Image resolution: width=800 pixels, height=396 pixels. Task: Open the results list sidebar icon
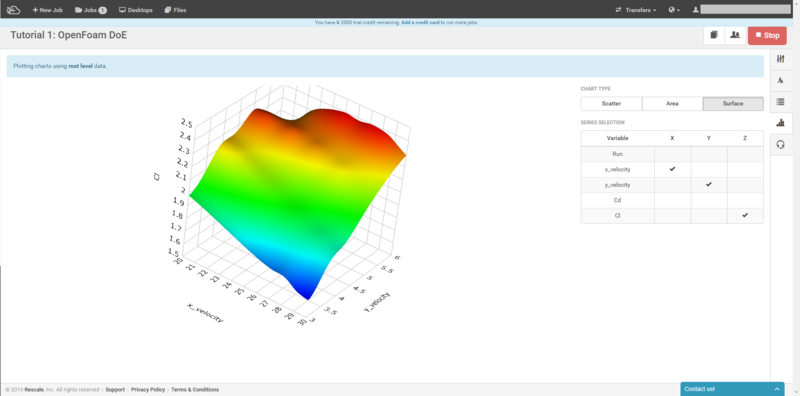point(780,102)
